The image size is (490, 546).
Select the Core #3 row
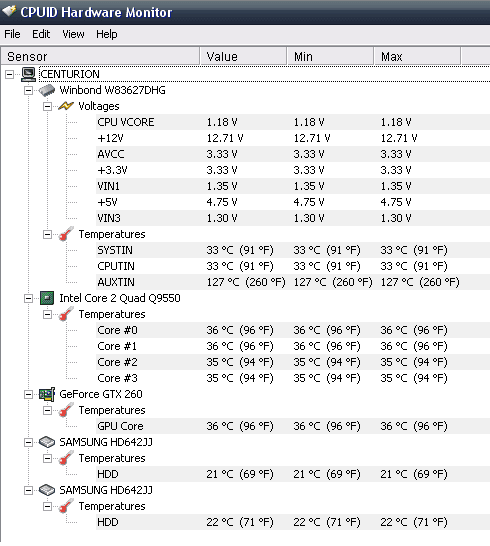coord(293,378)
